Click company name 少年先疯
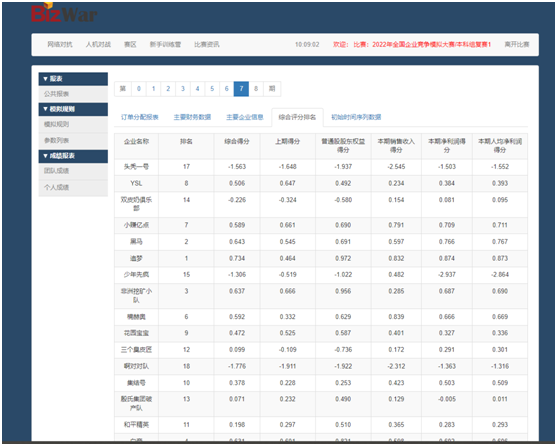The width and height of the screenshot is (557, 446). click(136, 274)
